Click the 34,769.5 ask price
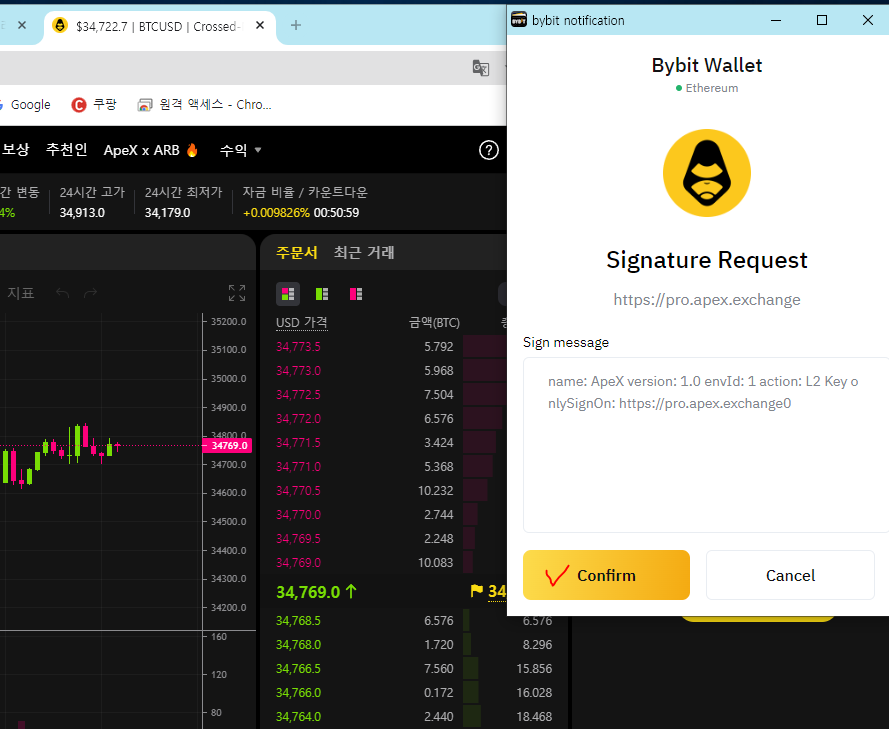The image size is (889, 729). click(298, 539)
